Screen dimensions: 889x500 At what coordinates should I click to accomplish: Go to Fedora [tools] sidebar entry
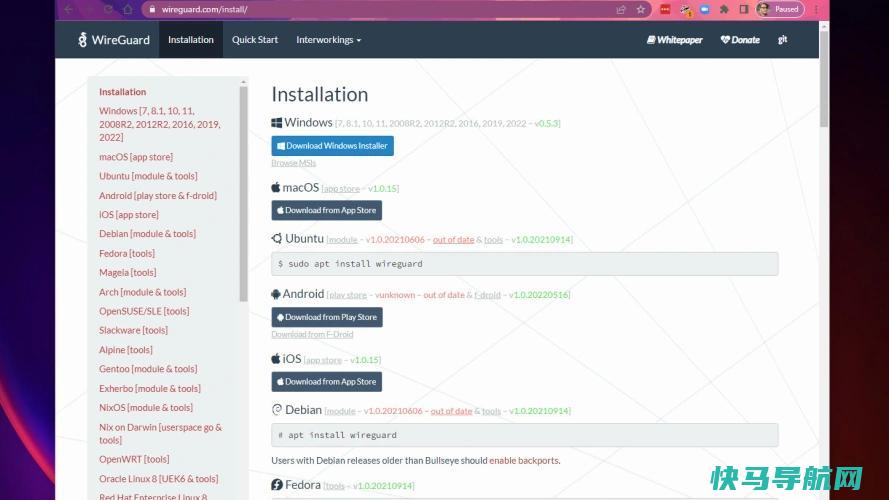tap(127, 253)
